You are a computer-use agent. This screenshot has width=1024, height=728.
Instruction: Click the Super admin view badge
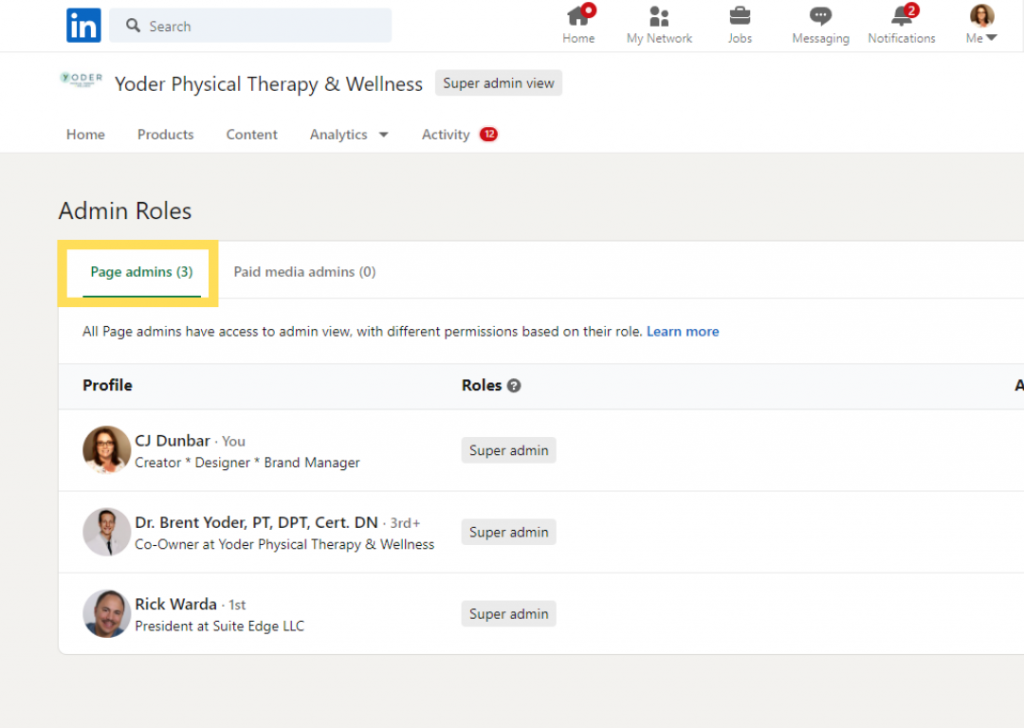[498, 83]
